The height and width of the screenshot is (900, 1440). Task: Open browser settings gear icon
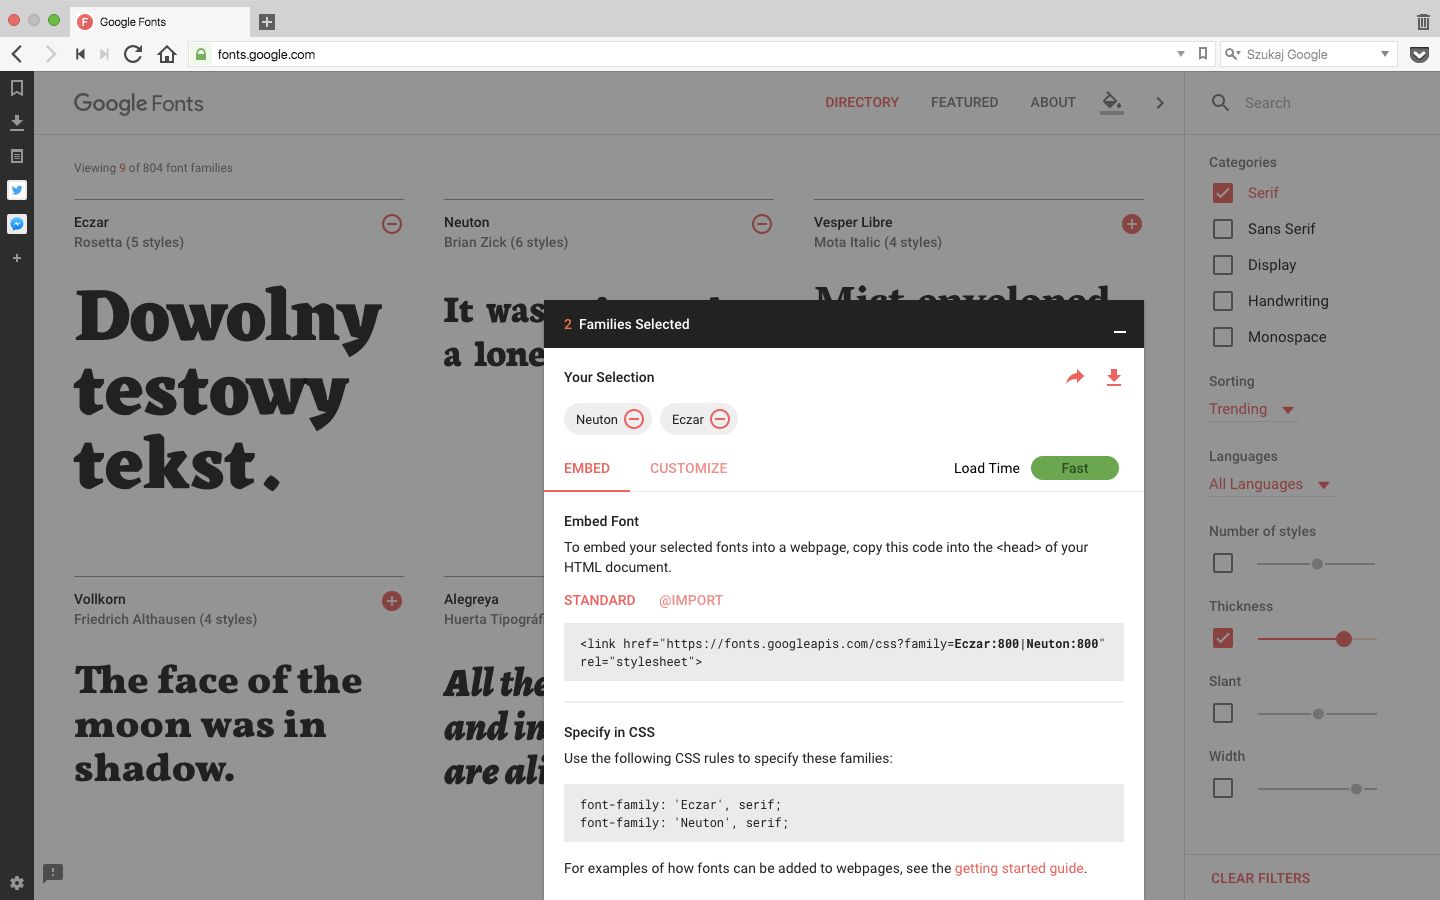[17, 883]
